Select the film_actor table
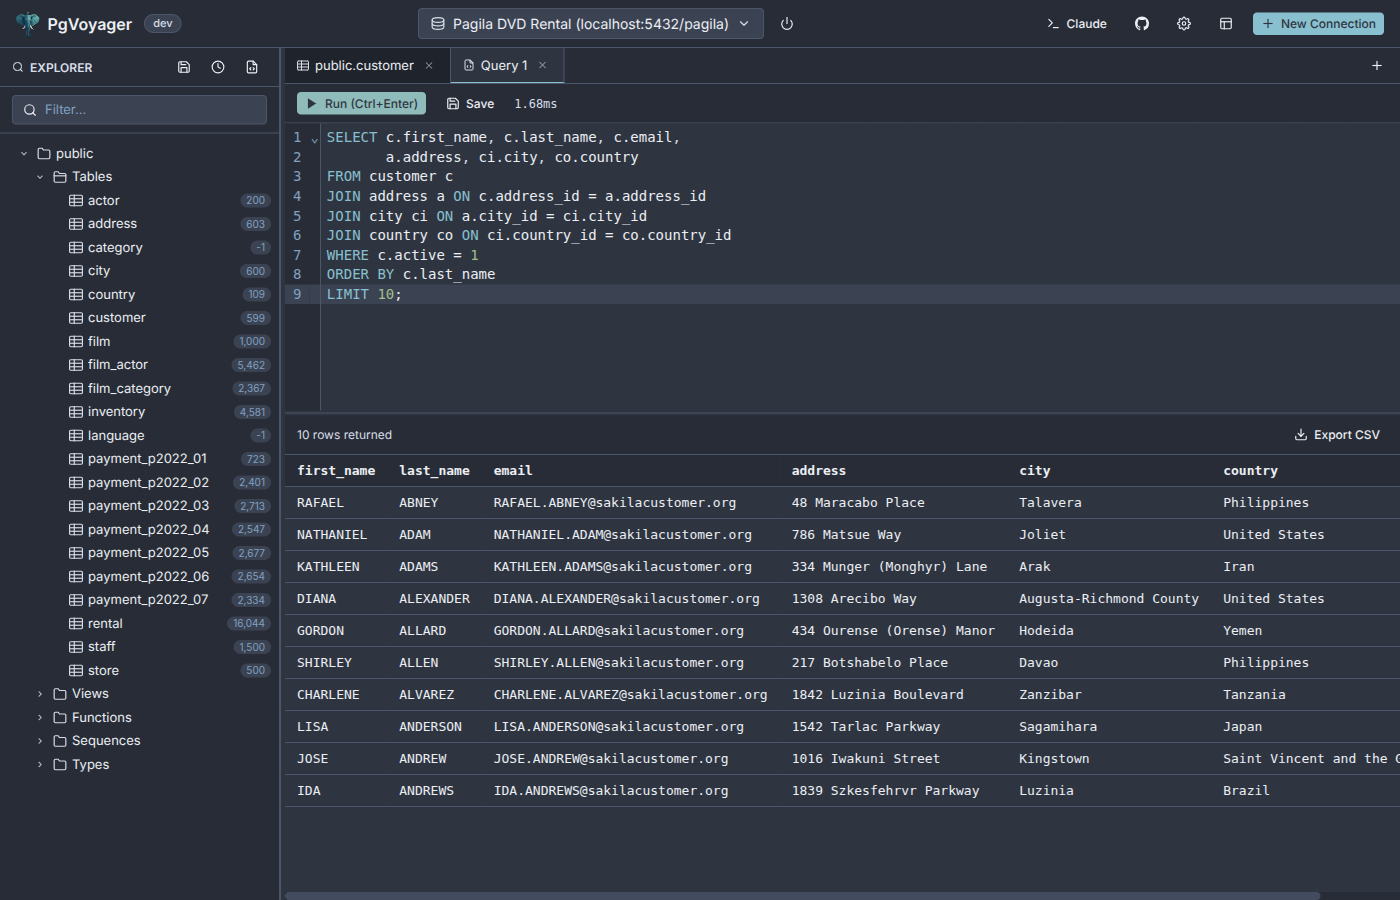Screen dimensions: 1400x900 coord(117,364)
